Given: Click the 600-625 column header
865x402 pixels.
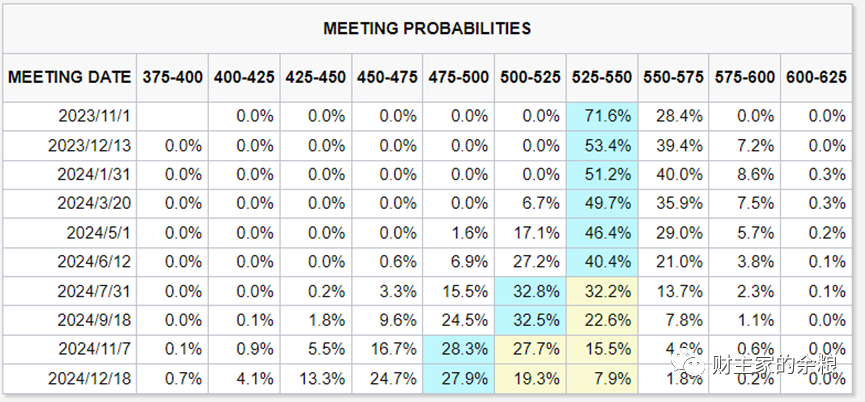Looking at the screenshot, I should click(x=816, y=77).
